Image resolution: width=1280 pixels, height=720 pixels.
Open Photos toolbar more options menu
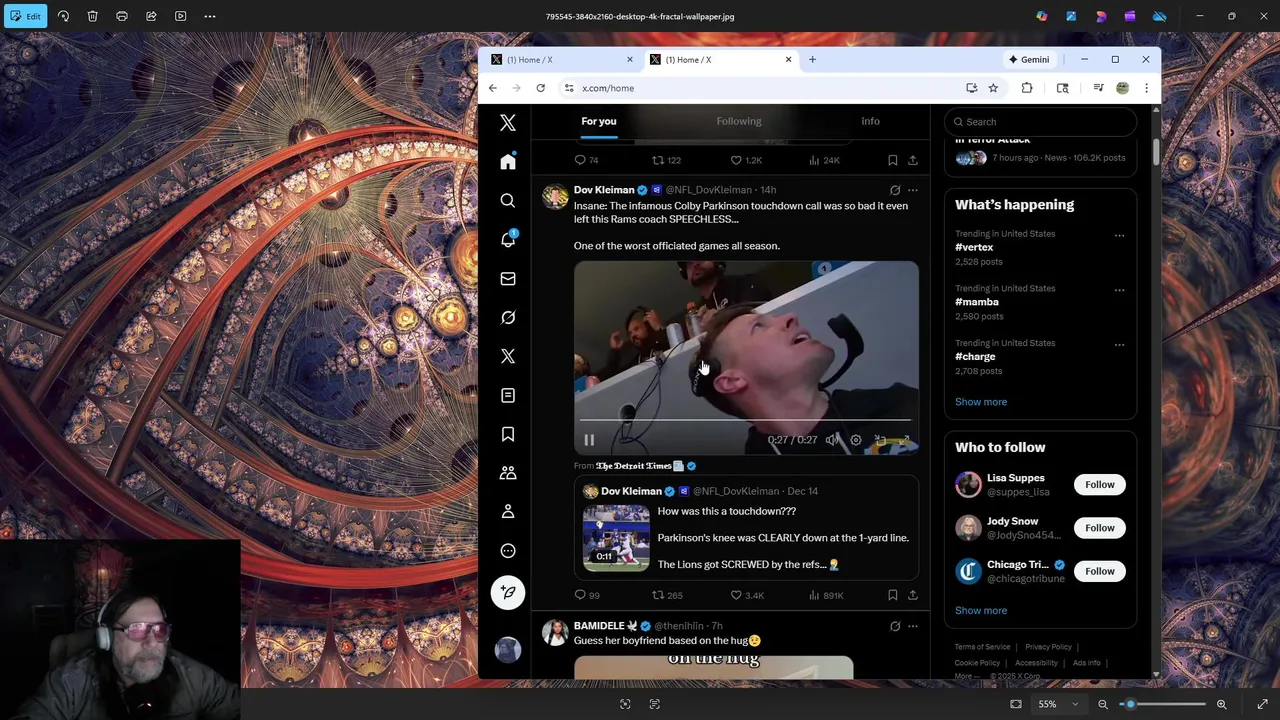(x=210, y=16)
